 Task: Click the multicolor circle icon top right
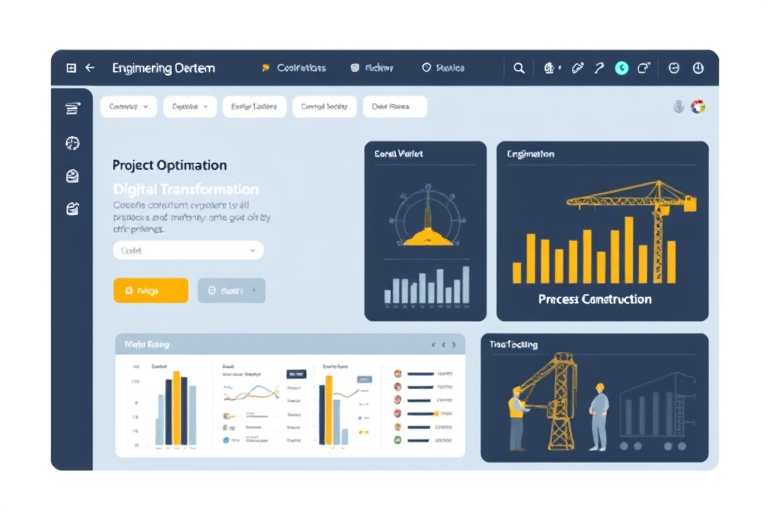click(x=698, y=106)
